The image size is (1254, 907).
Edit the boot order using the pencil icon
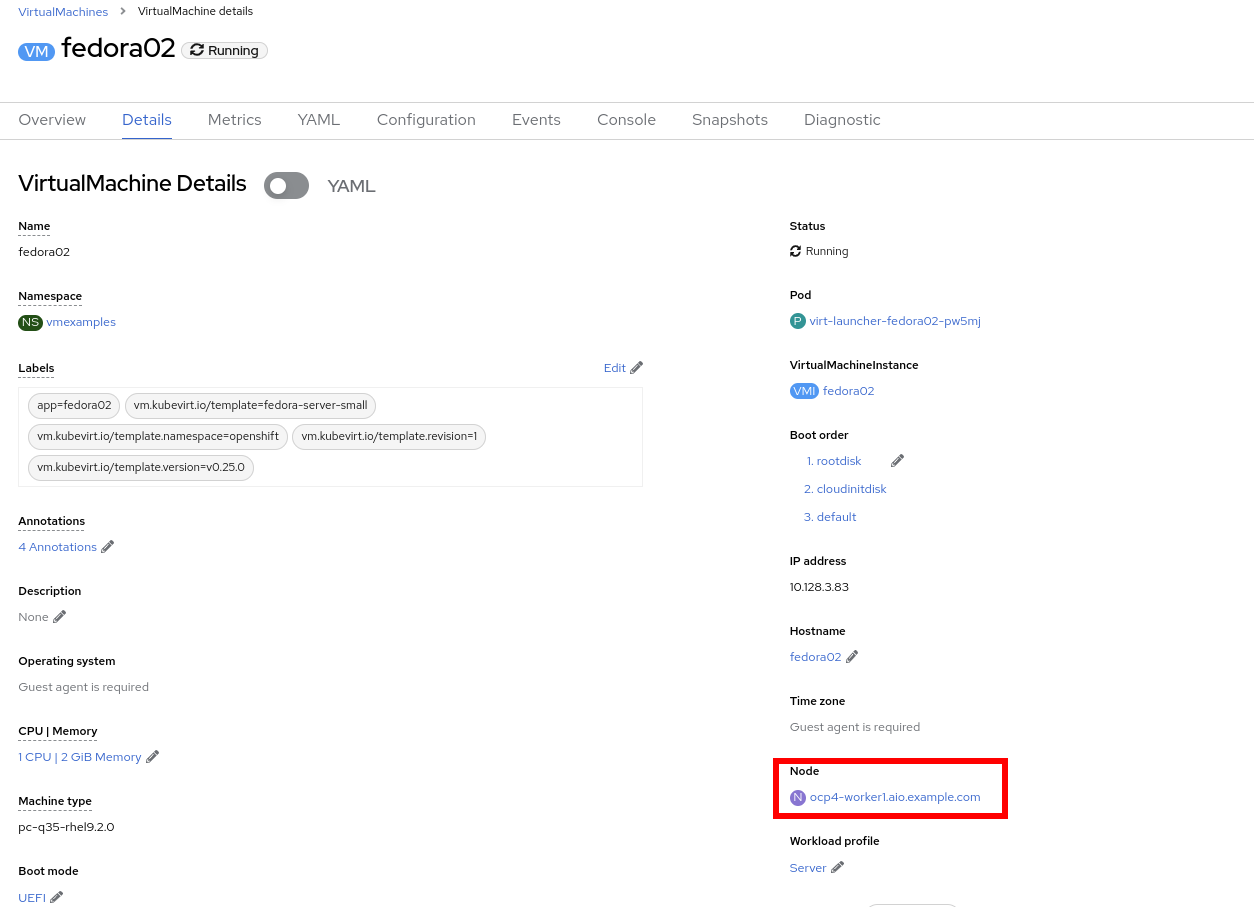[x=897, y=460]
